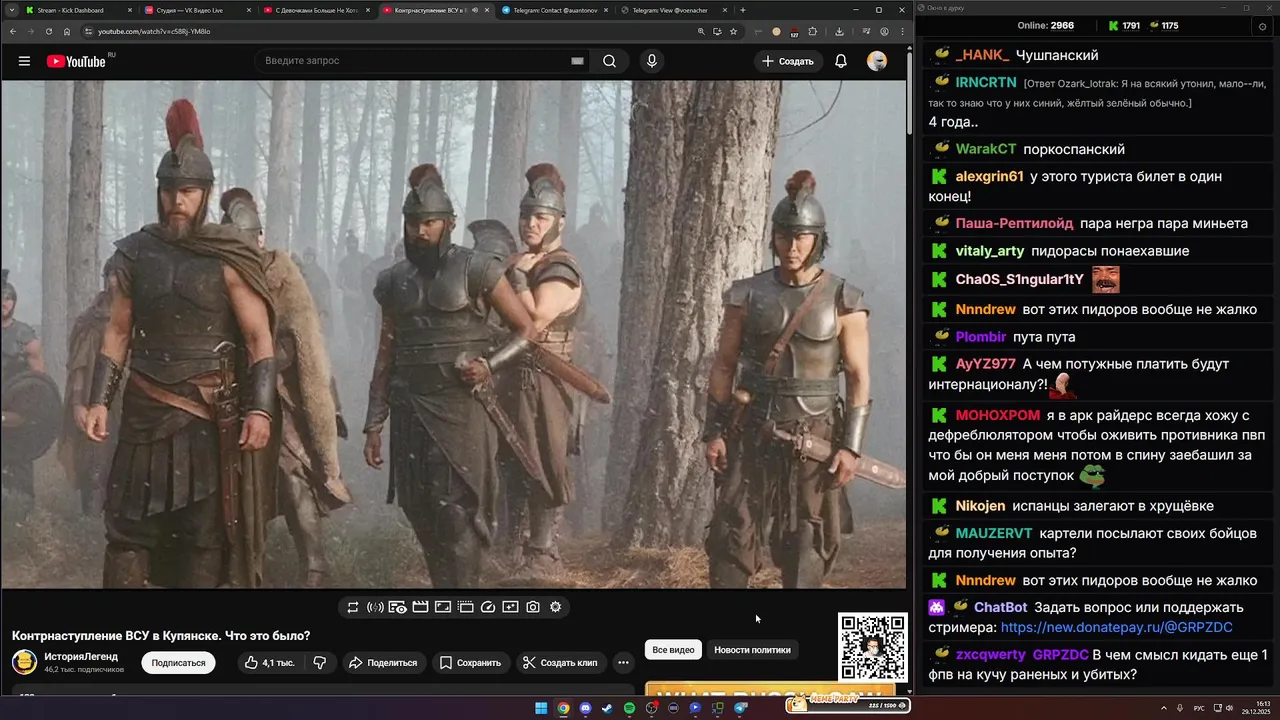The image size is (1280, 720).
Task: Reload the page
Action: (x=49, y=31)
